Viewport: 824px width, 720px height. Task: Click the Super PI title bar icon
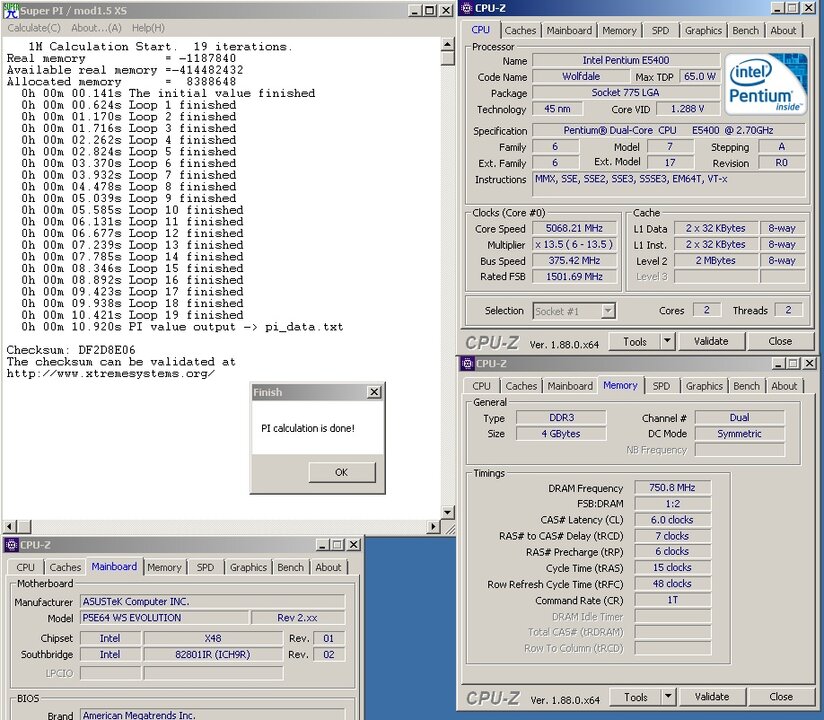point(11,10)
